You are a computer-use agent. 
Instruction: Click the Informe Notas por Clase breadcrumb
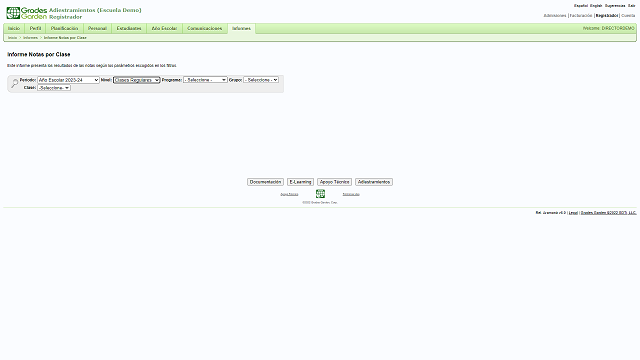point(65,38)
